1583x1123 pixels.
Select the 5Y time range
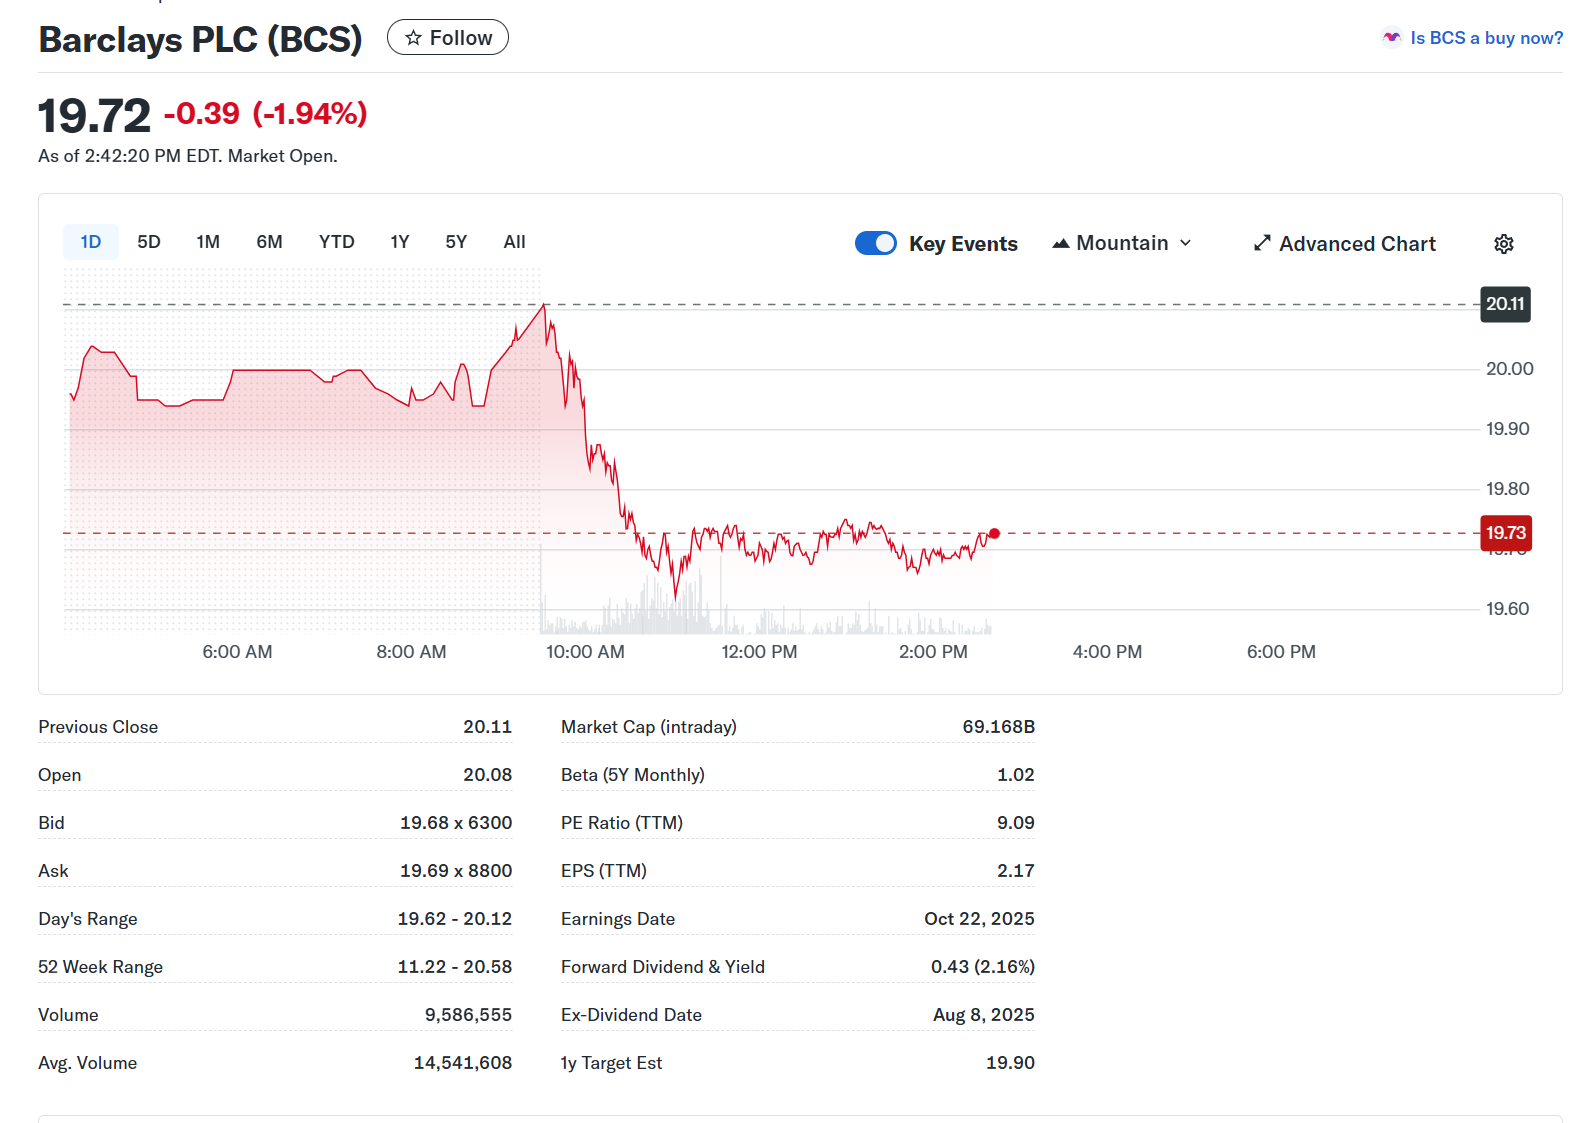tap(456, 242)
